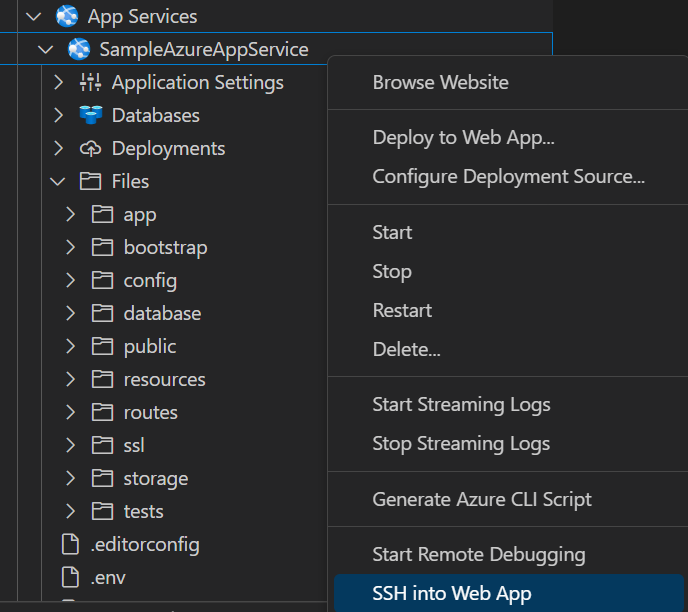Expand the Application Settings node
Image resolution: width=688 pixels, height=612 pixels.
pyautogui.click(x=58, y=82)
